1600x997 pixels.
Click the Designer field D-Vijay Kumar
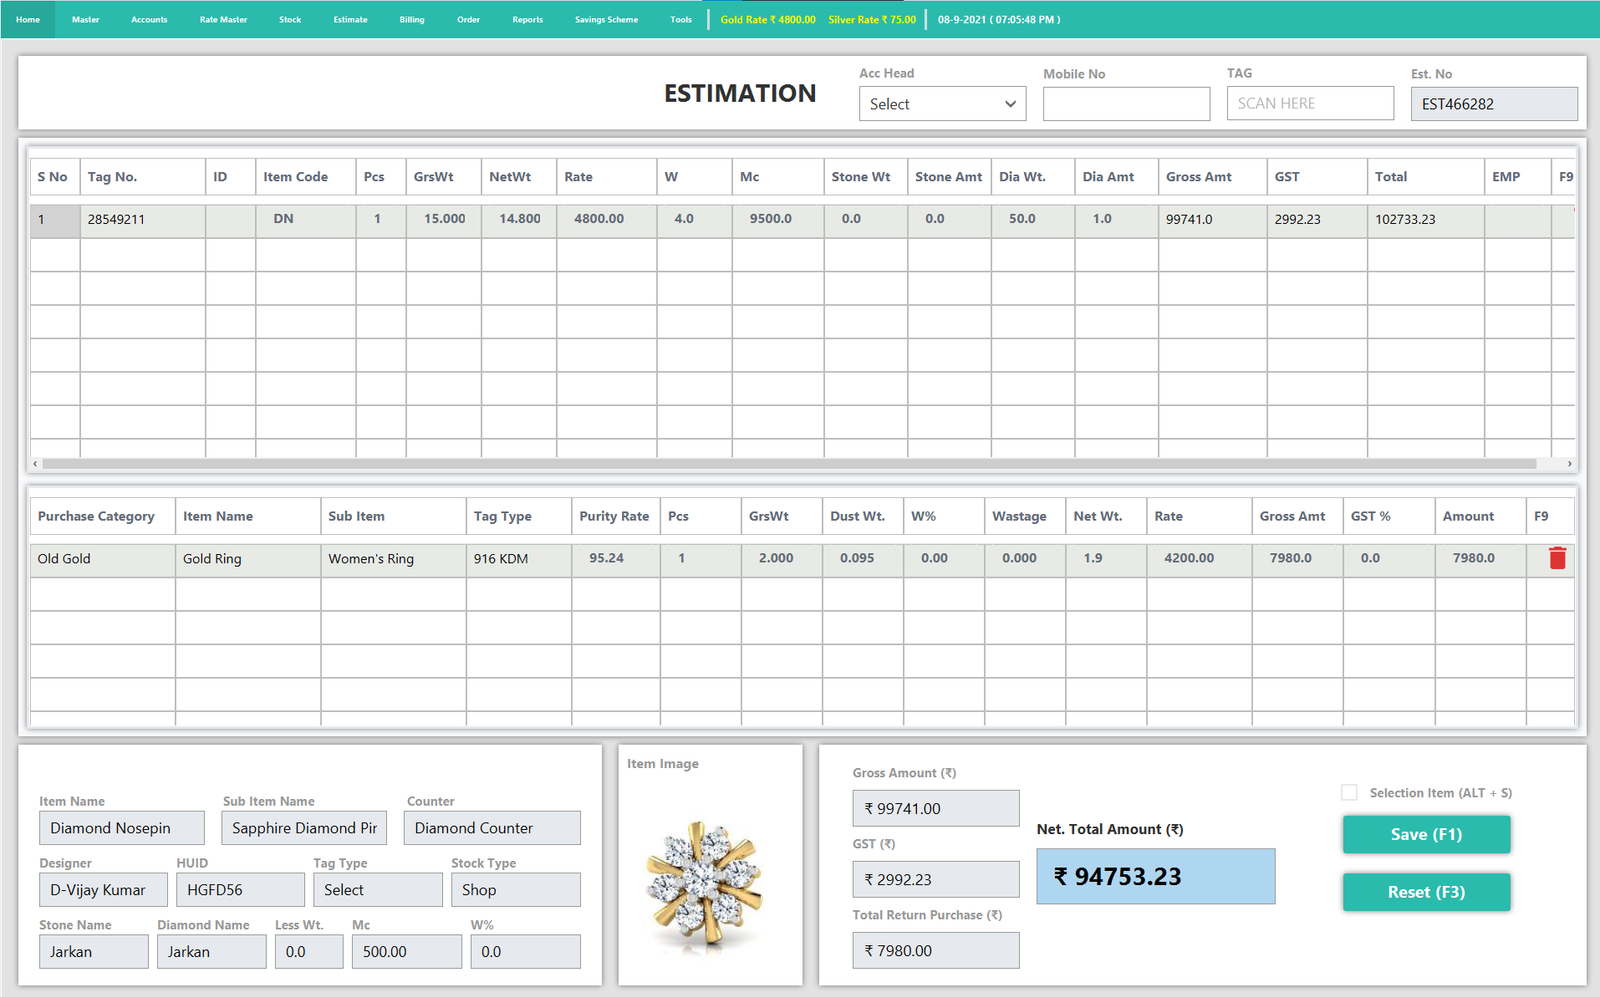[x=103, y=890]
